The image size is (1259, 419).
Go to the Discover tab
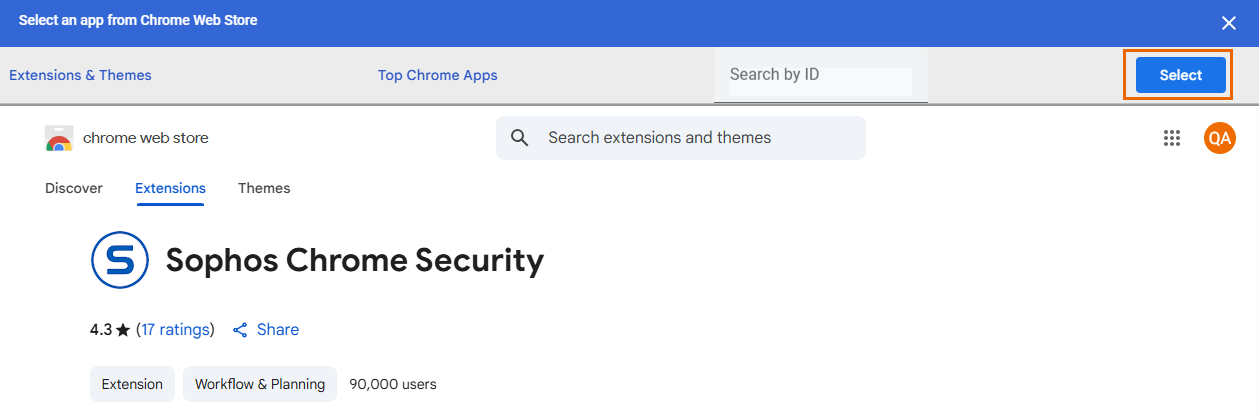coord(74,188)
